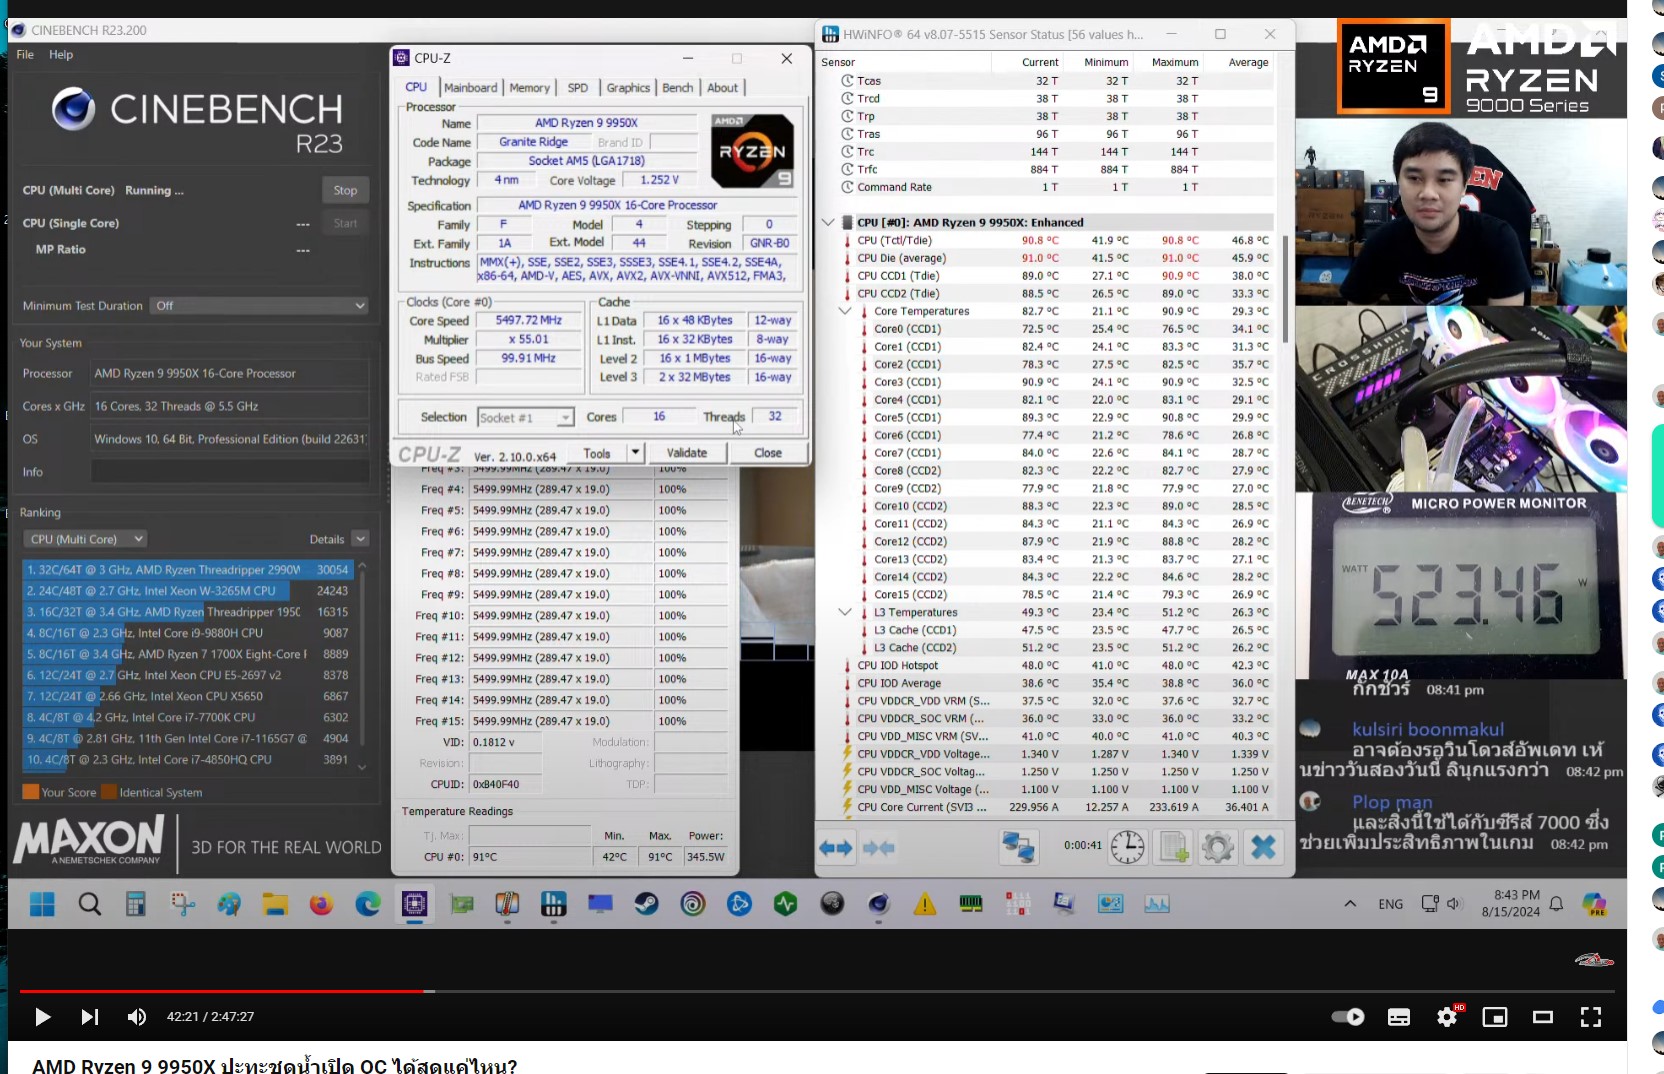Image resolution: width=1664 pixels, height=1074 pixels.
Task: Reset the HWiNFO clock timer icon
Action: tap(1127, 848)
